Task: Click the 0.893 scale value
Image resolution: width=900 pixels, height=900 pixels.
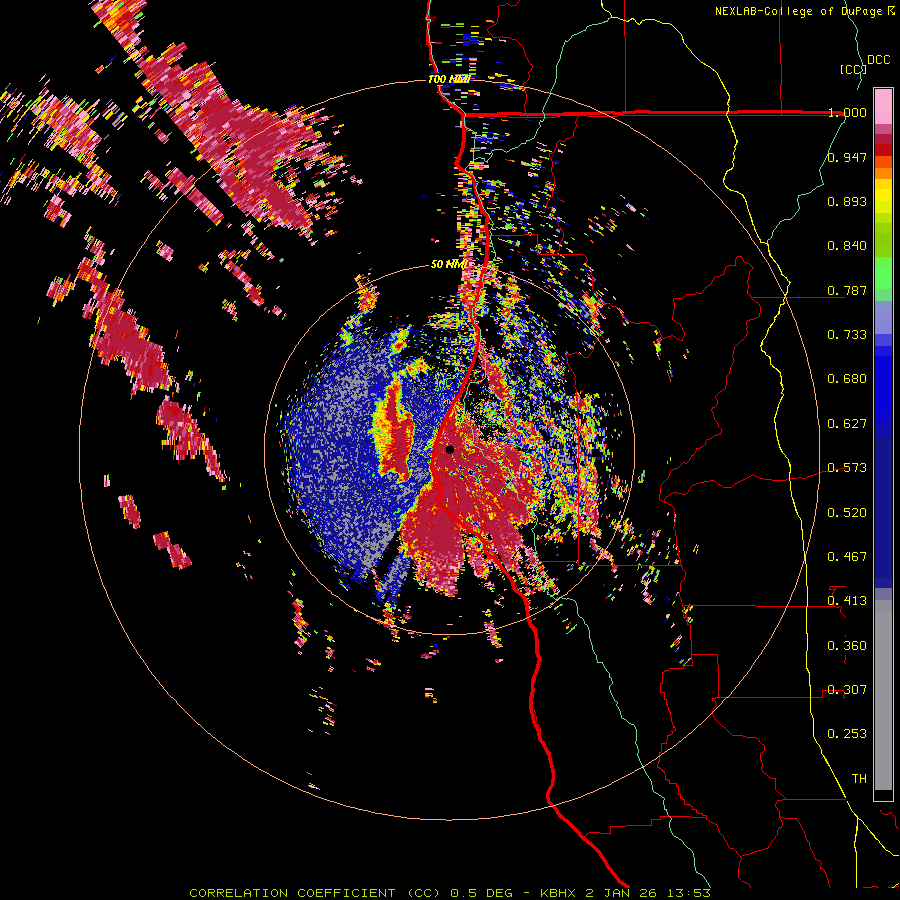Action: [x=847, y=201]
